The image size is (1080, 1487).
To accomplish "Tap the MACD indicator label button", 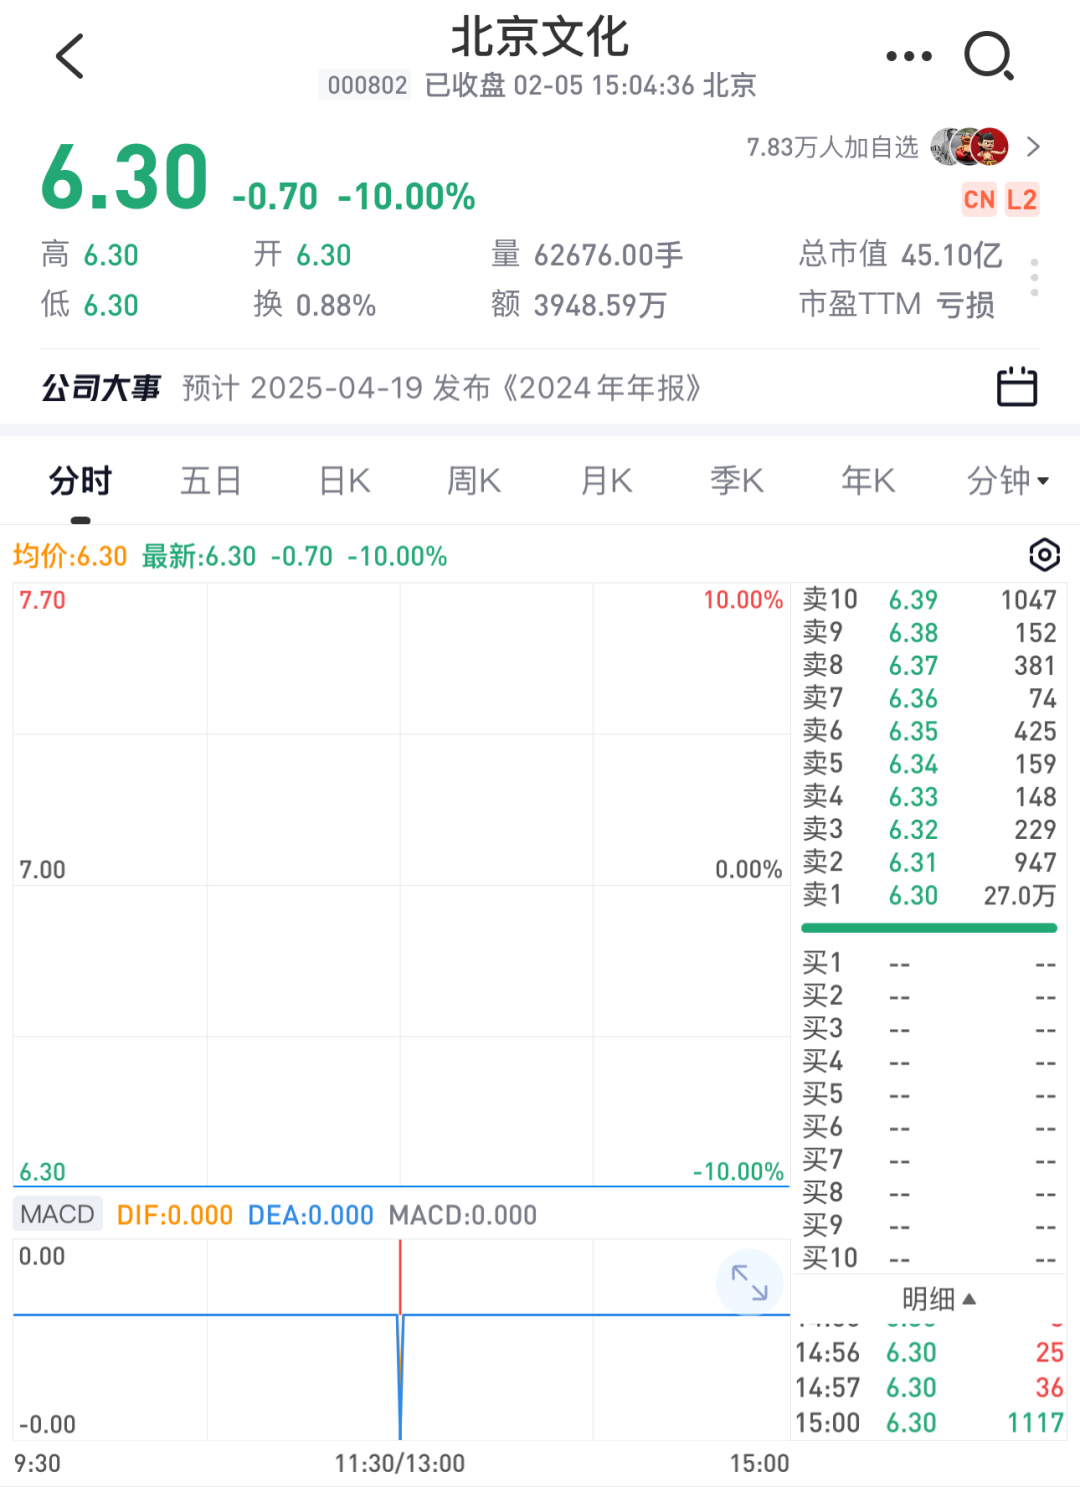I will pos(57,1214).
